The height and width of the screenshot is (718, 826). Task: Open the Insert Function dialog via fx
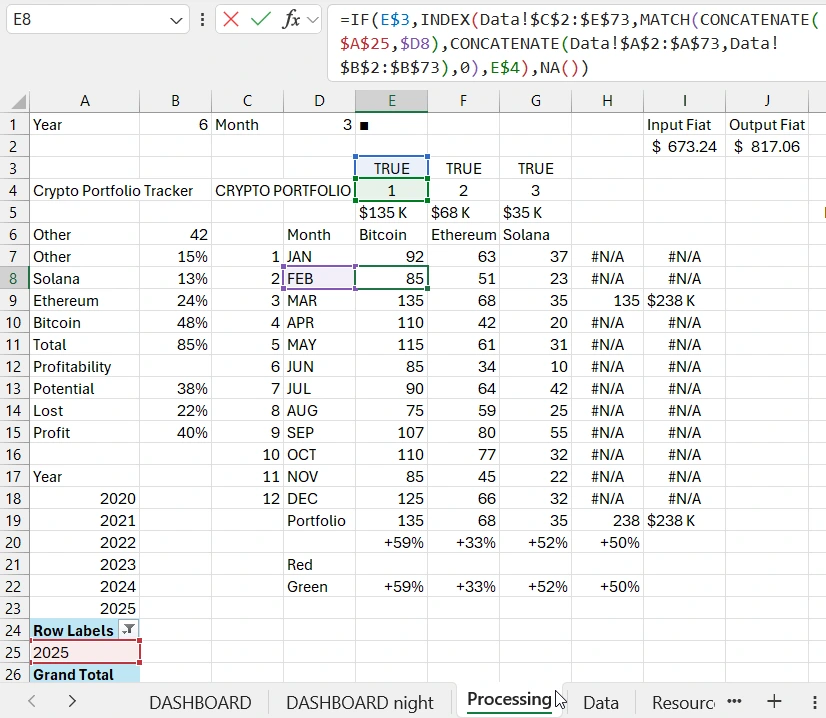(291, 18)
